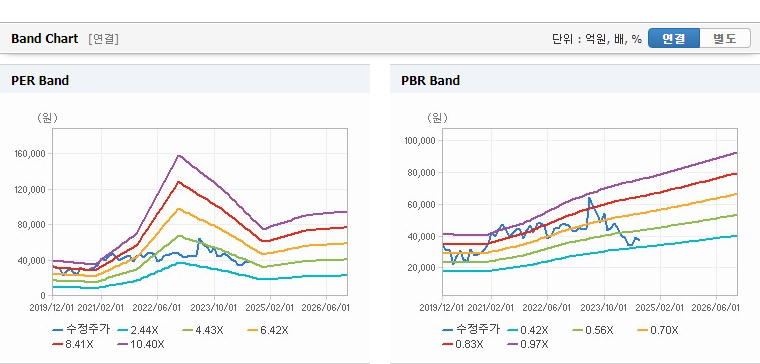This screenshot has width=760, height=364.
Task: Toggle the 8.41X series in PER legend
Action: point(73,345)
